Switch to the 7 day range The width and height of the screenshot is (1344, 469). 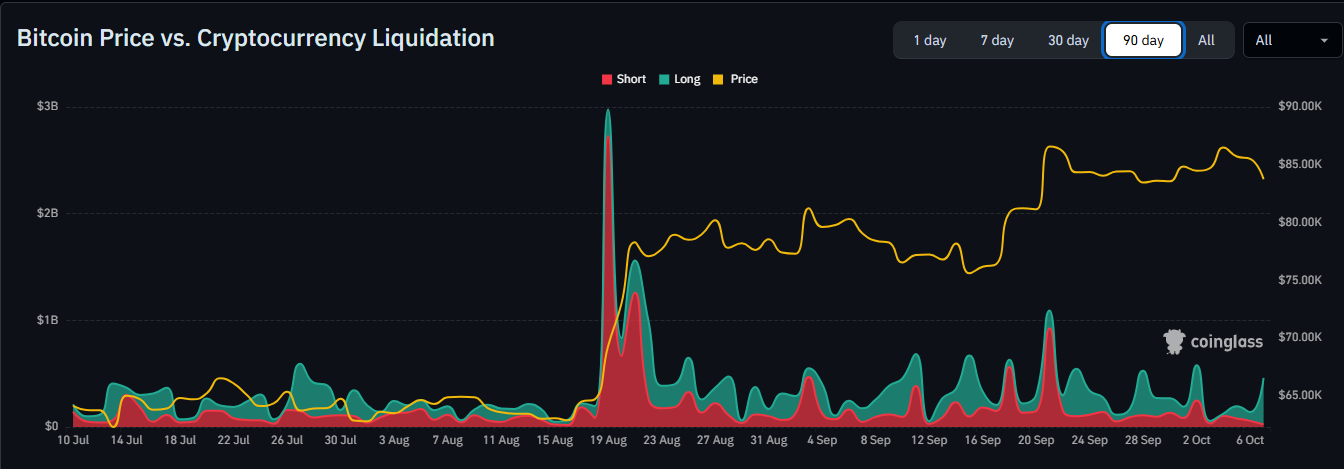coord(997,40)
